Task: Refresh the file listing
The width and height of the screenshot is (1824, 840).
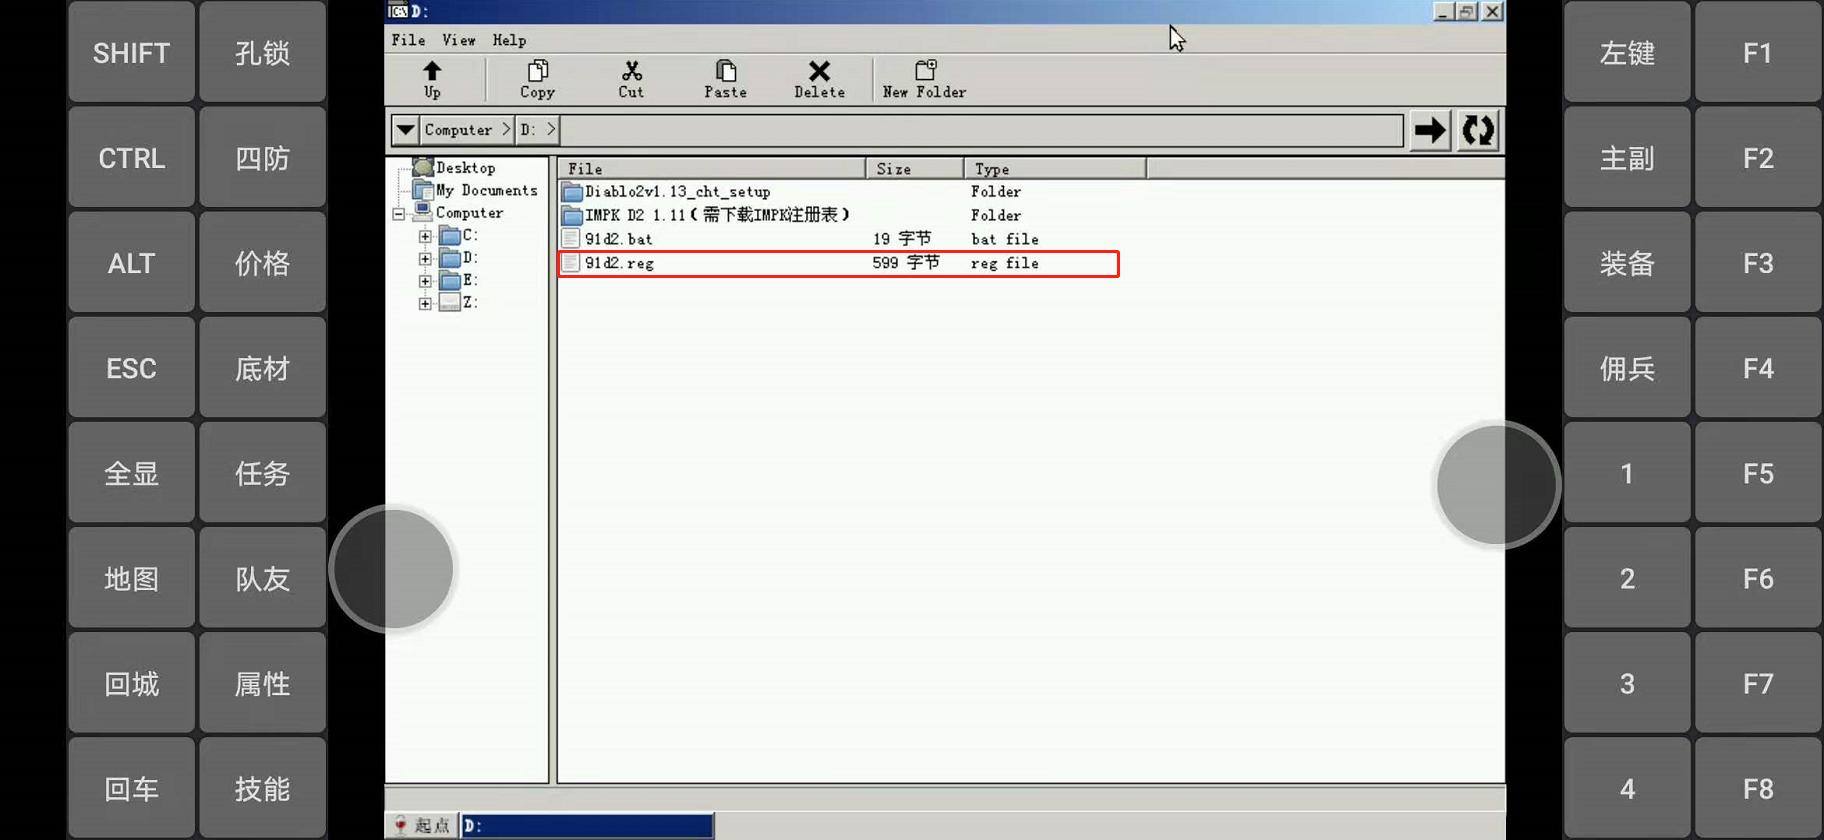Action: pyautogui.click(x=1478, y=130)
